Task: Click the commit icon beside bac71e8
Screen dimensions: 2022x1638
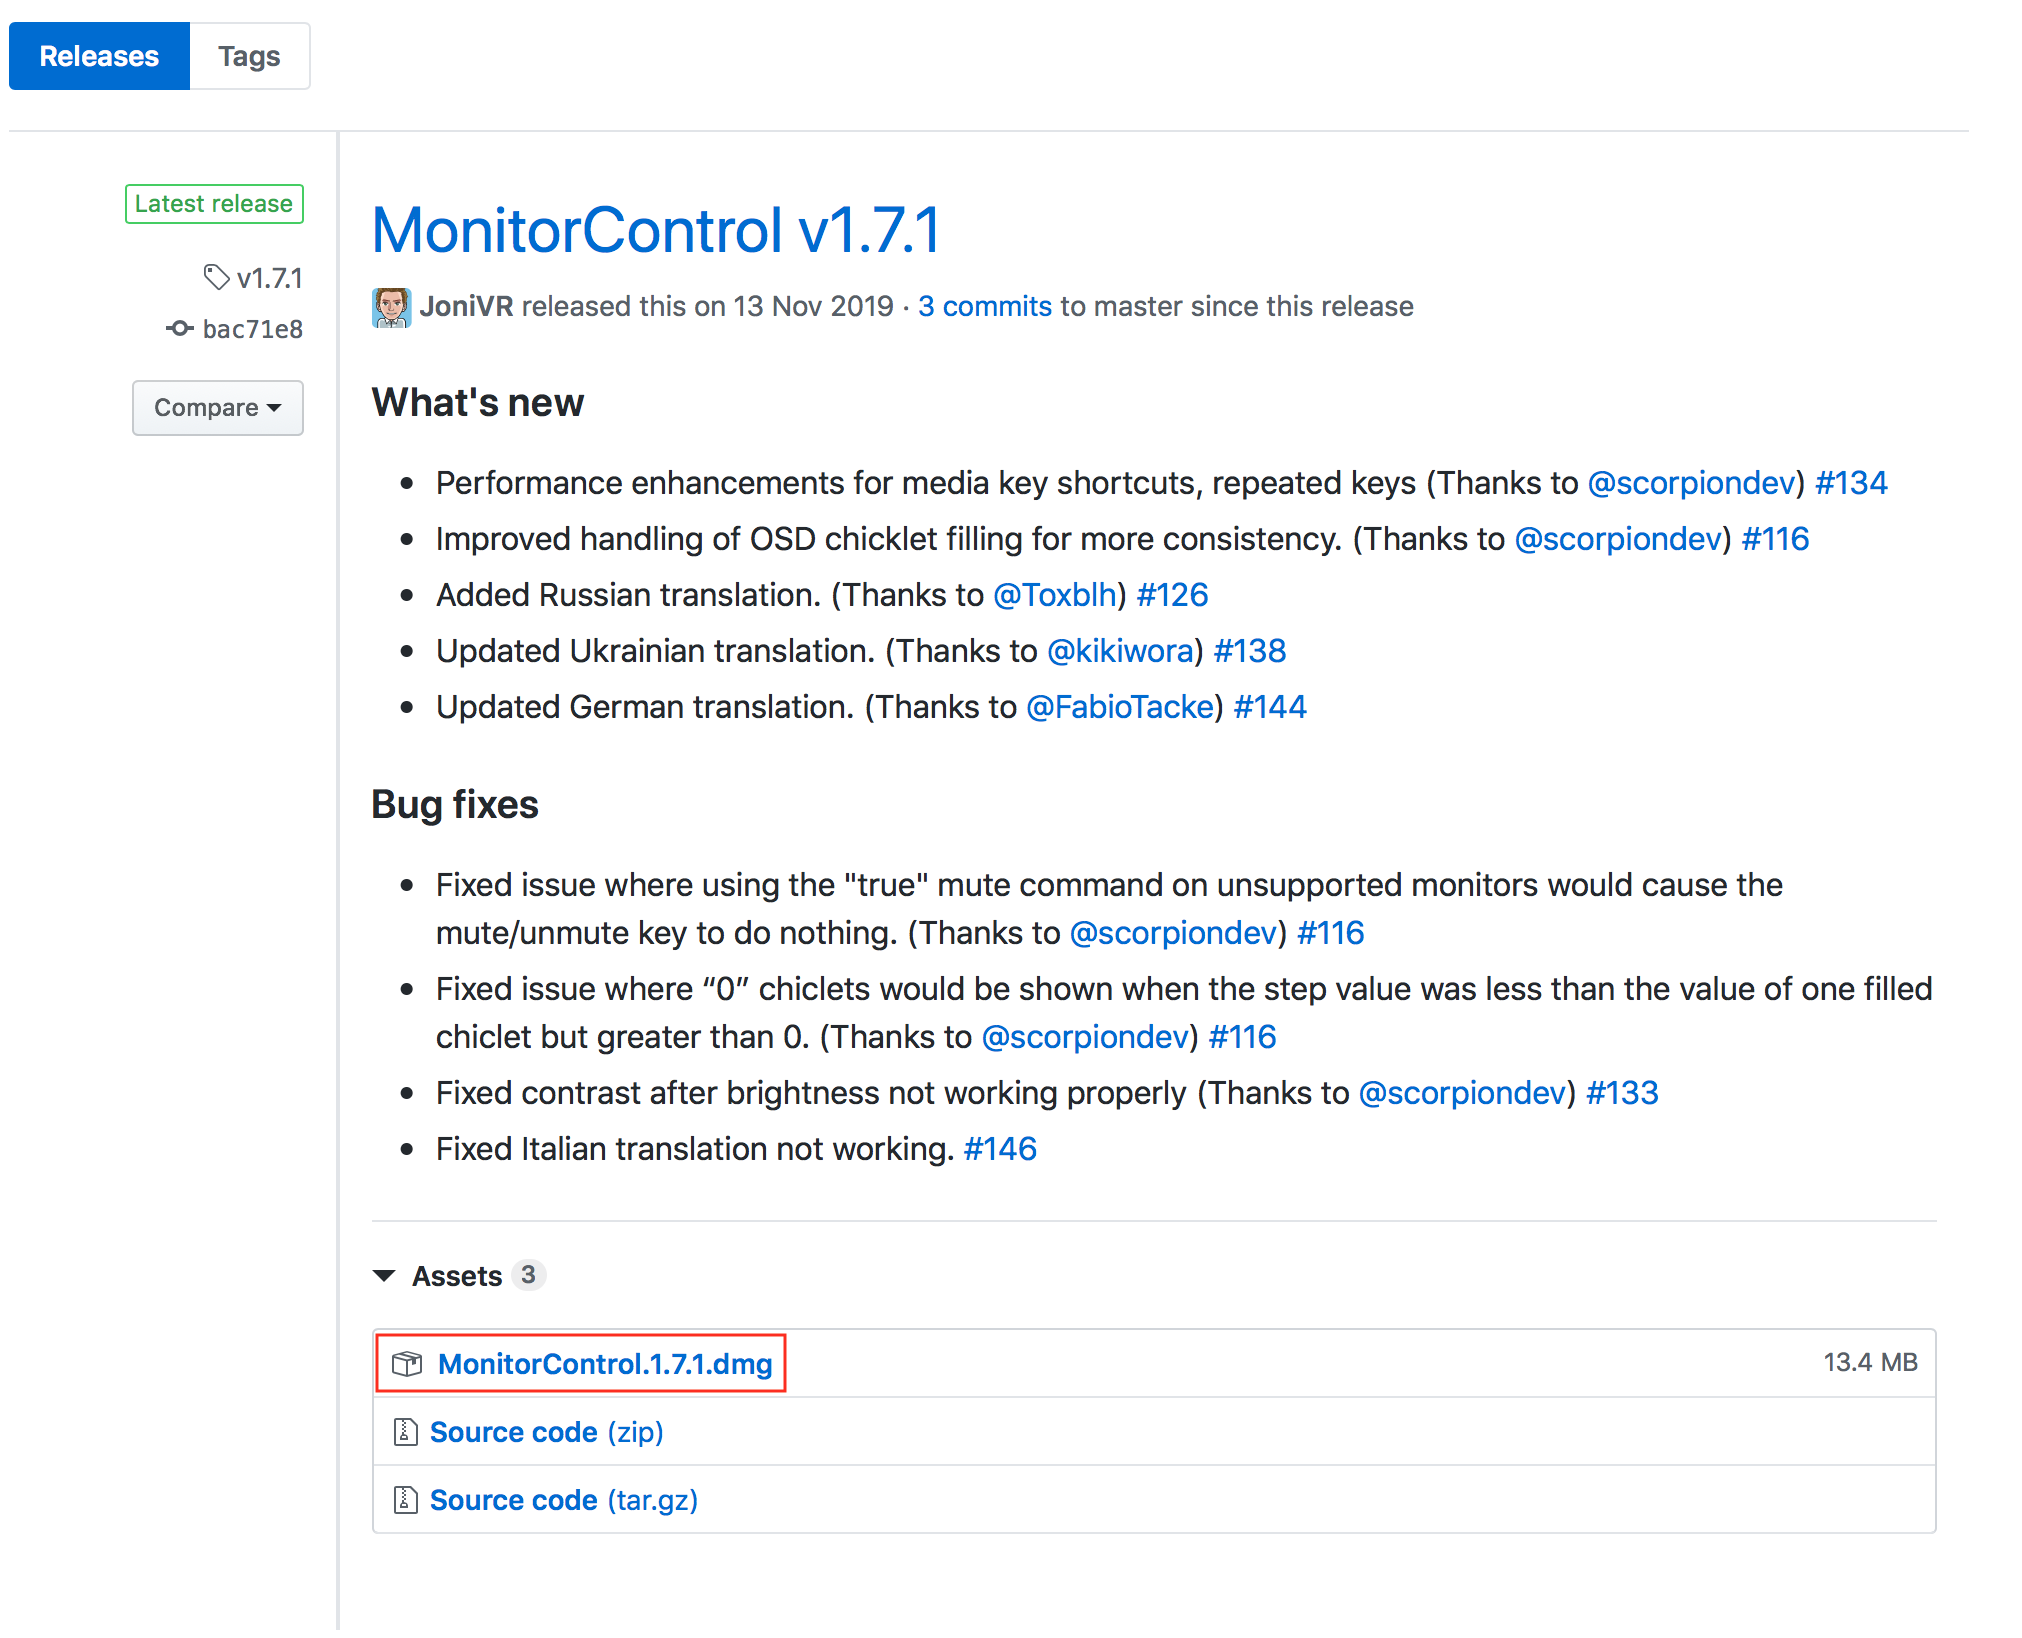Action: [x=180, y=328]
